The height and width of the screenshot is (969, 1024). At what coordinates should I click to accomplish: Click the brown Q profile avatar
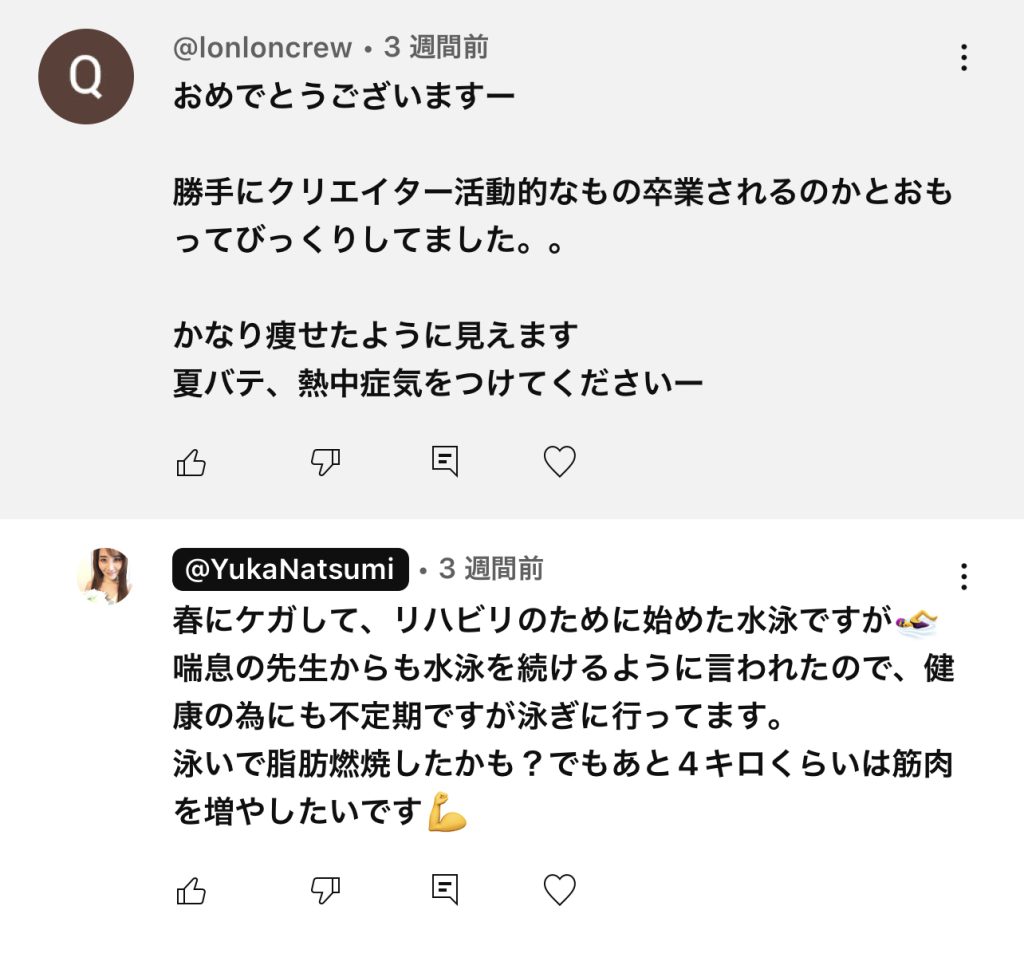(86, 77)
